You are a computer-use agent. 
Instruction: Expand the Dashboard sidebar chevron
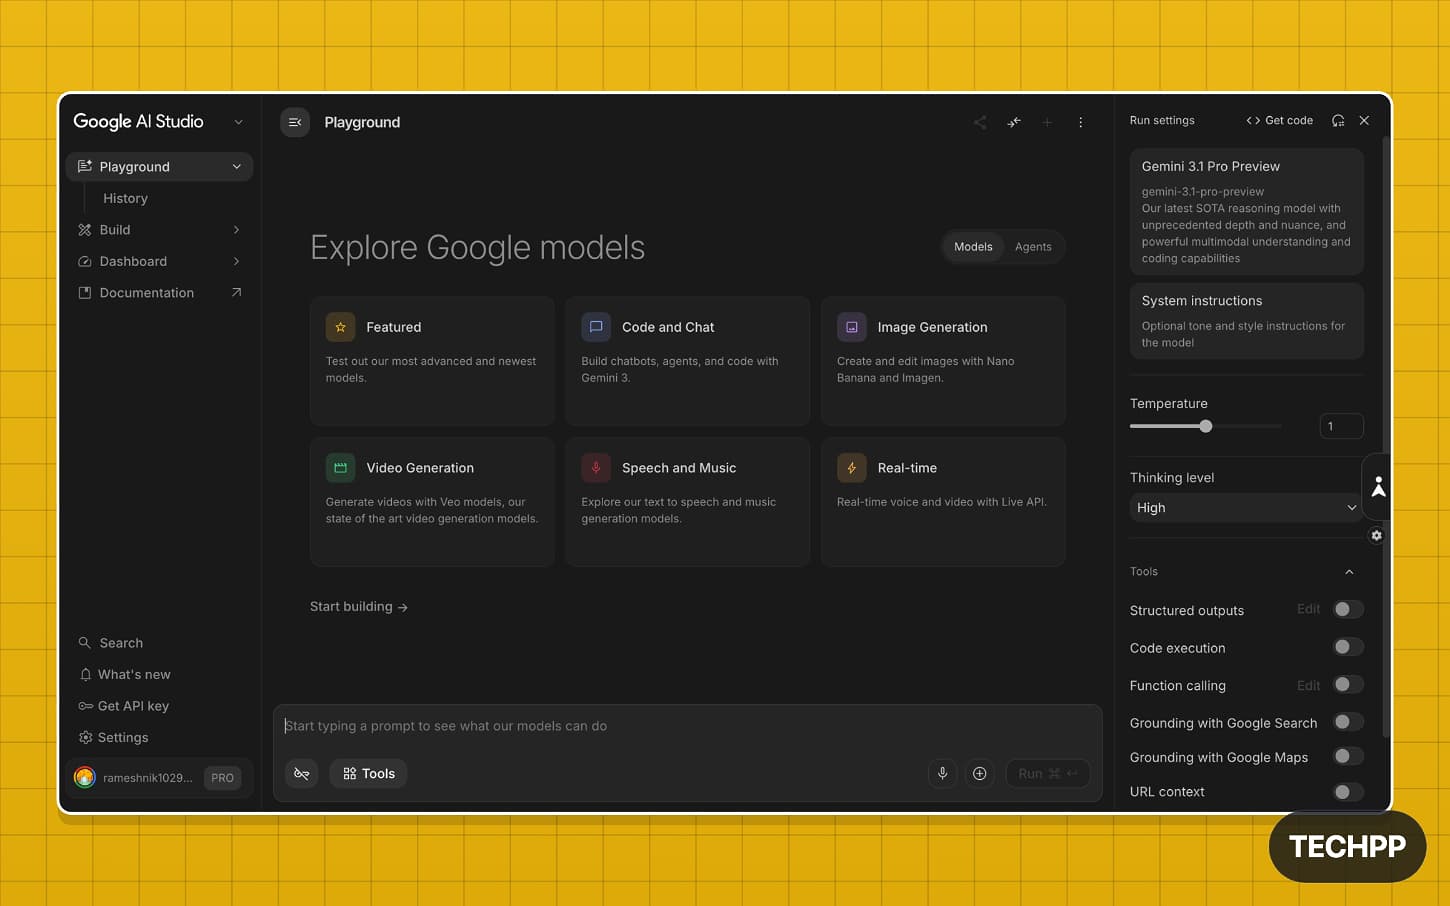click(236, 261)
